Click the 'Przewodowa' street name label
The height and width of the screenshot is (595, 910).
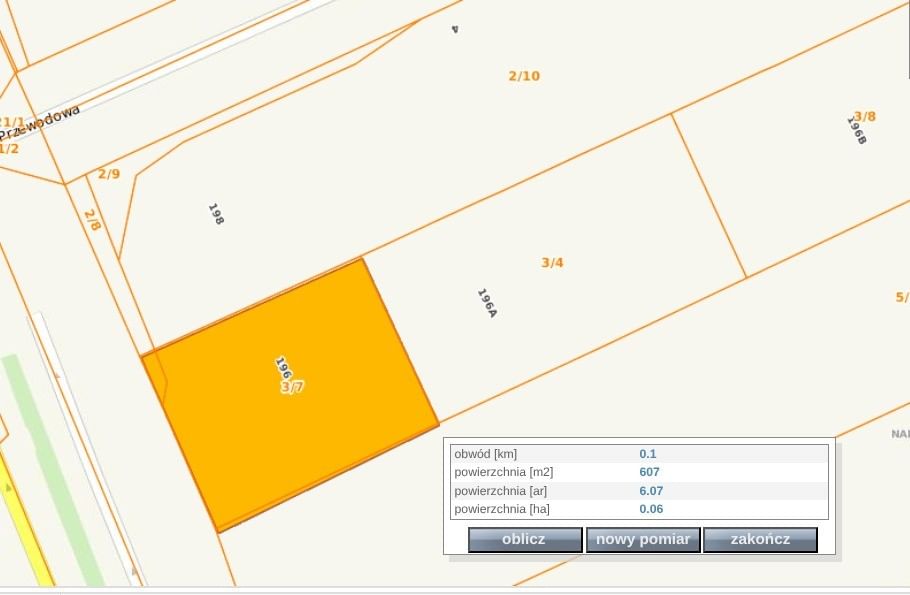coord(40,123)
